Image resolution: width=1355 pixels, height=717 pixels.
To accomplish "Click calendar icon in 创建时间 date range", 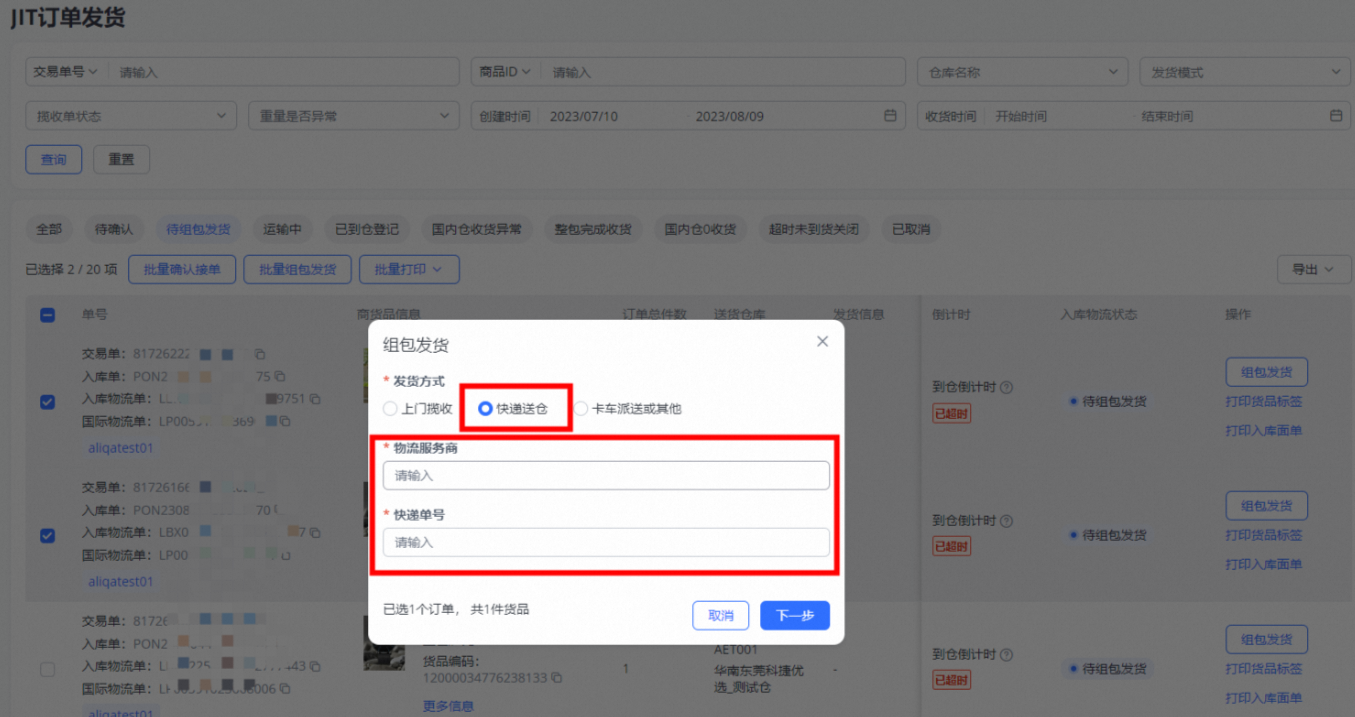I will point(890,116).
